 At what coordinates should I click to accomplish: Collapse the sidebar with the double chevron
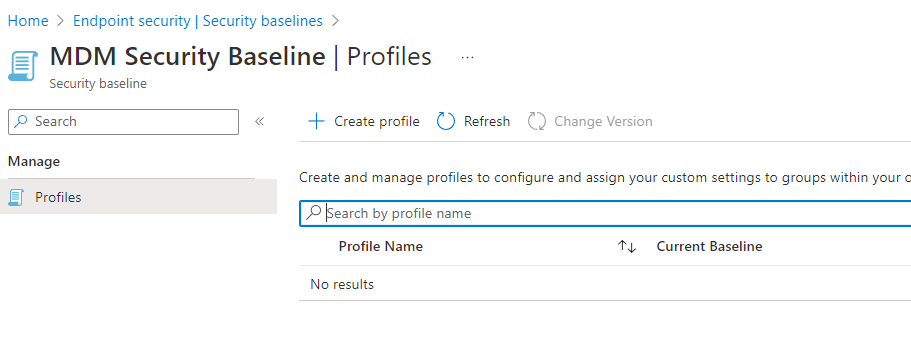point(260,121)
